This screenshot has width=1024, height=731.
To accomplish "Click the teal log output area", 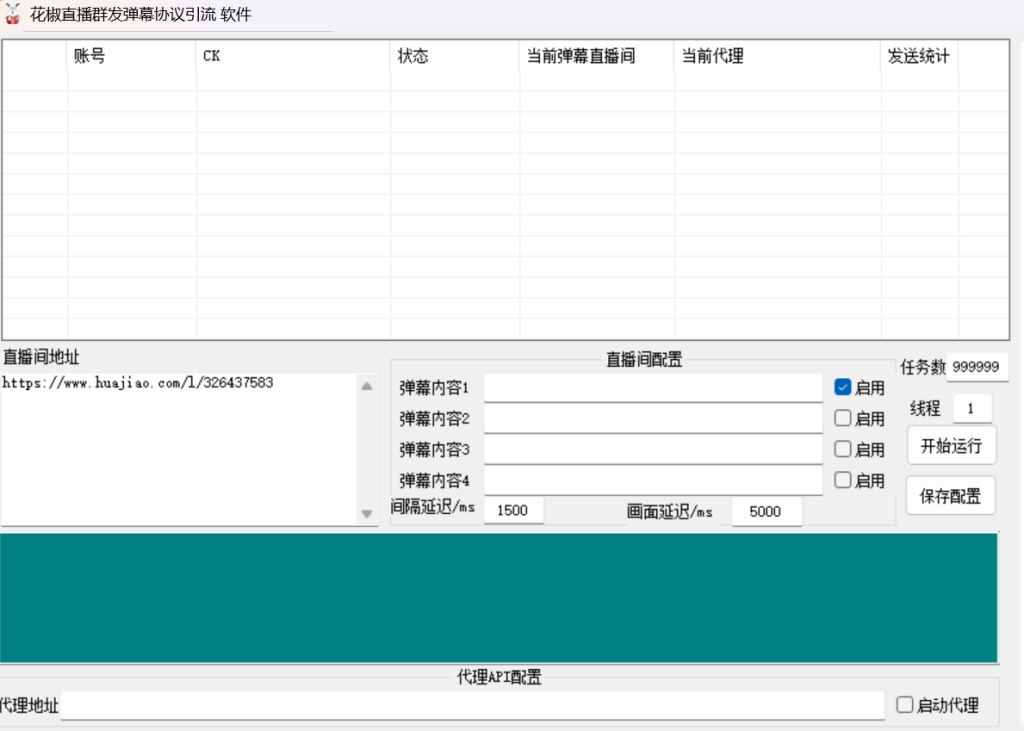I will point(498,598).
